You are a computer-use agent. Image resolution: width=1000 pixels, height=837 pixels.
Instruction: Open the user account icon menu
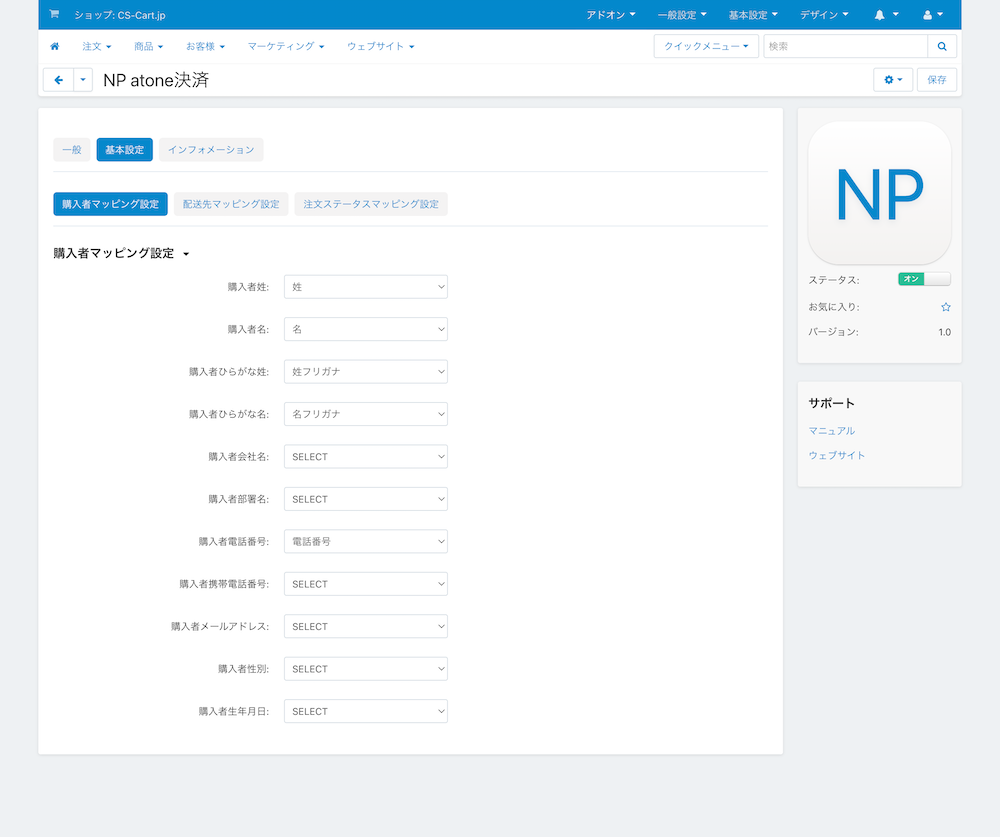pyautogui.click(x=933, y=15)
